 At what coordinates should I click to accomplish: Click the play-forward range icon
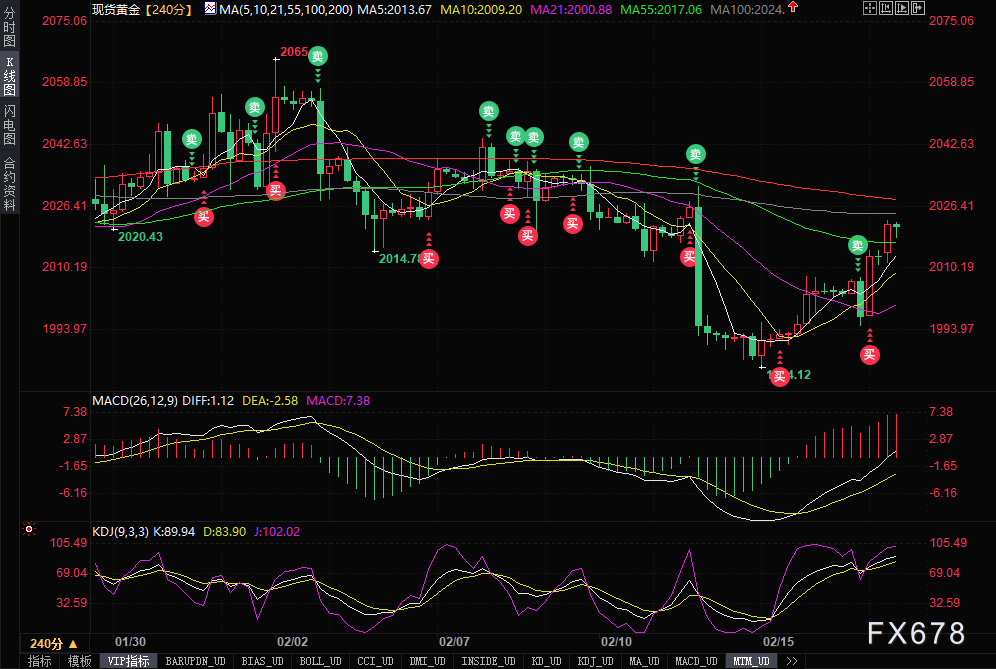click(x=901, y=8)
